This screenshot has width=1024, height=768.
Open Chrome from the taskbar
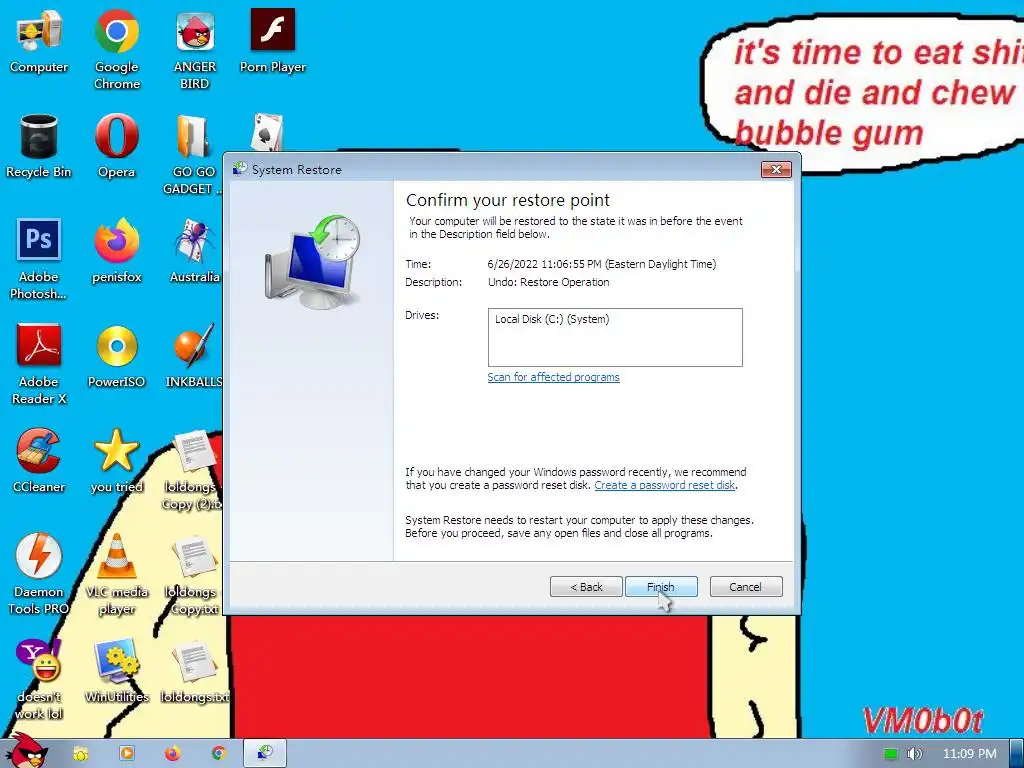pos(219,754)
